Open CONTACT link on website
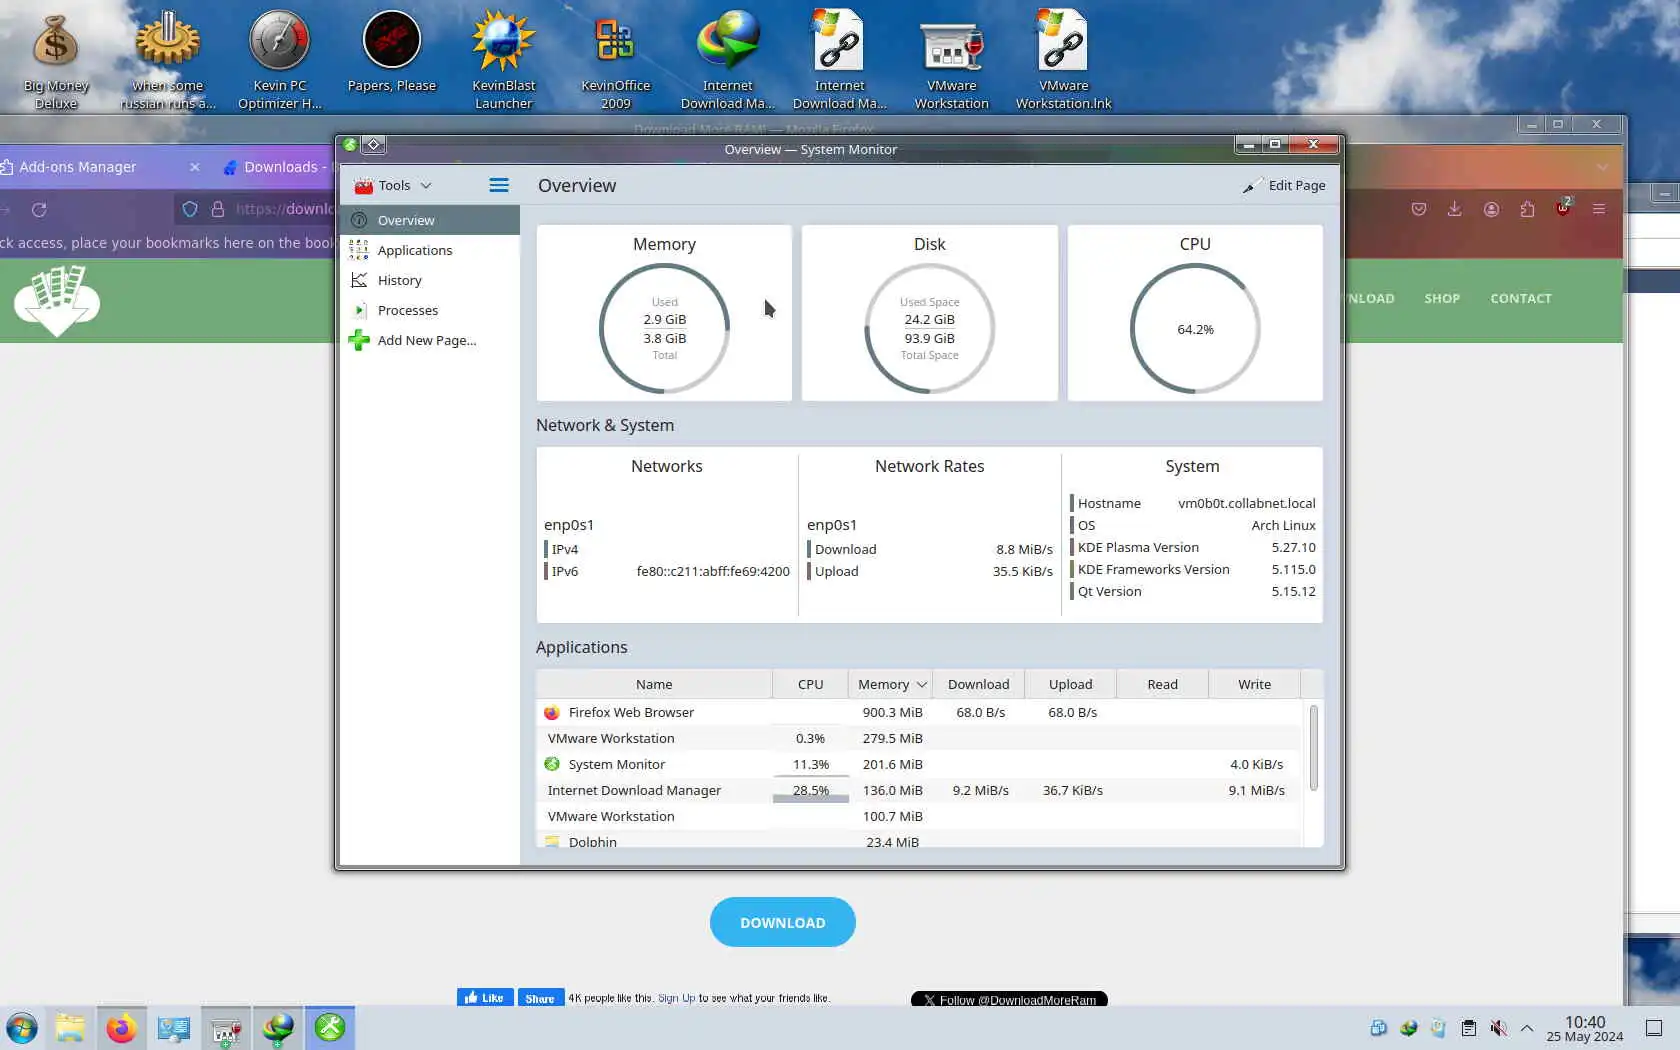 pos(1521,298)
